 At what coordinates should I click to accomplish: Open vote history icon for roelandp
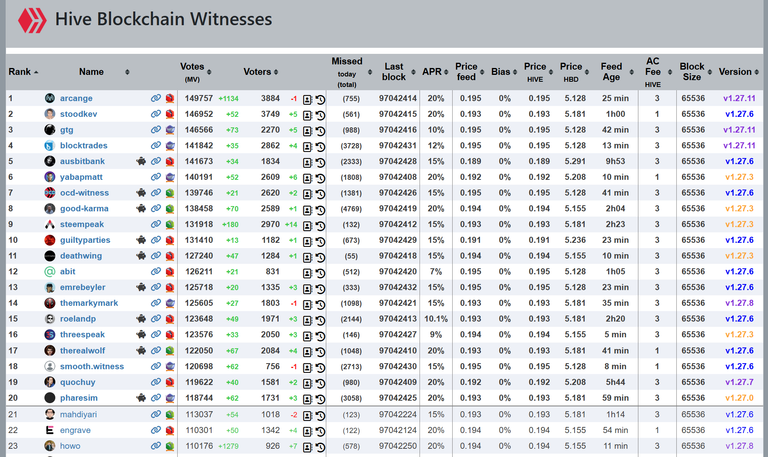(x=320, y=320)
